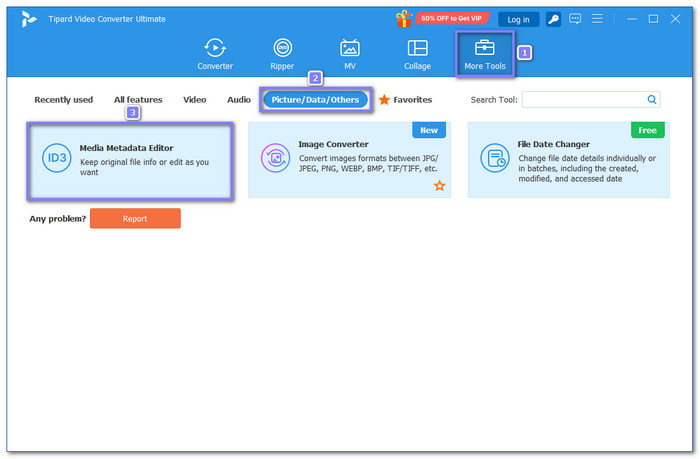This screenshot has height=459, width=700.
Task: Maximize the Tipard window
Action: (x=653, y=19)
